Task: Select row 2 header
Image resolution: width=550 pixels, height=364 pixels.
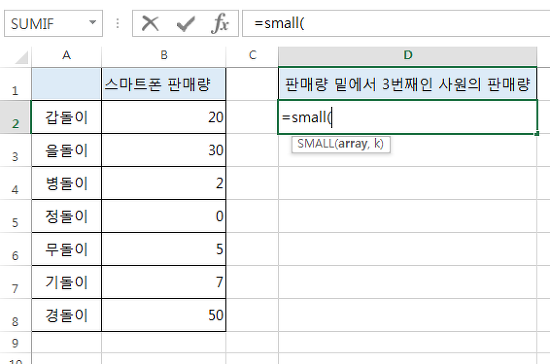Action: [15, 117]
